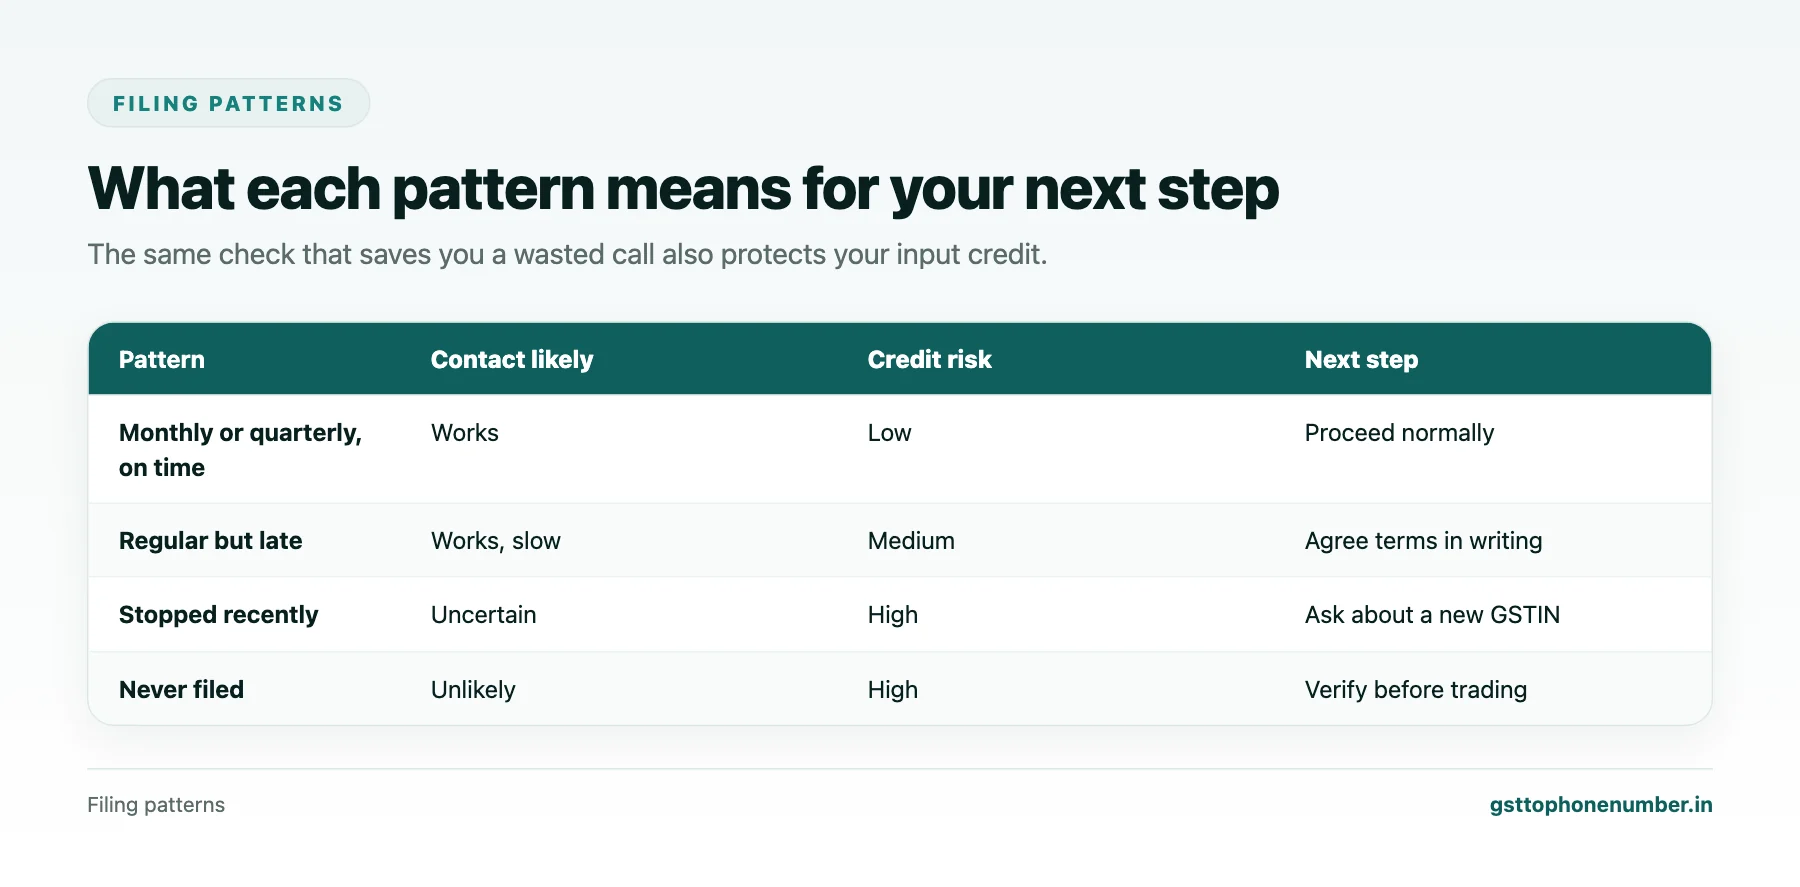Select the Verify before trading cell

1415,690
